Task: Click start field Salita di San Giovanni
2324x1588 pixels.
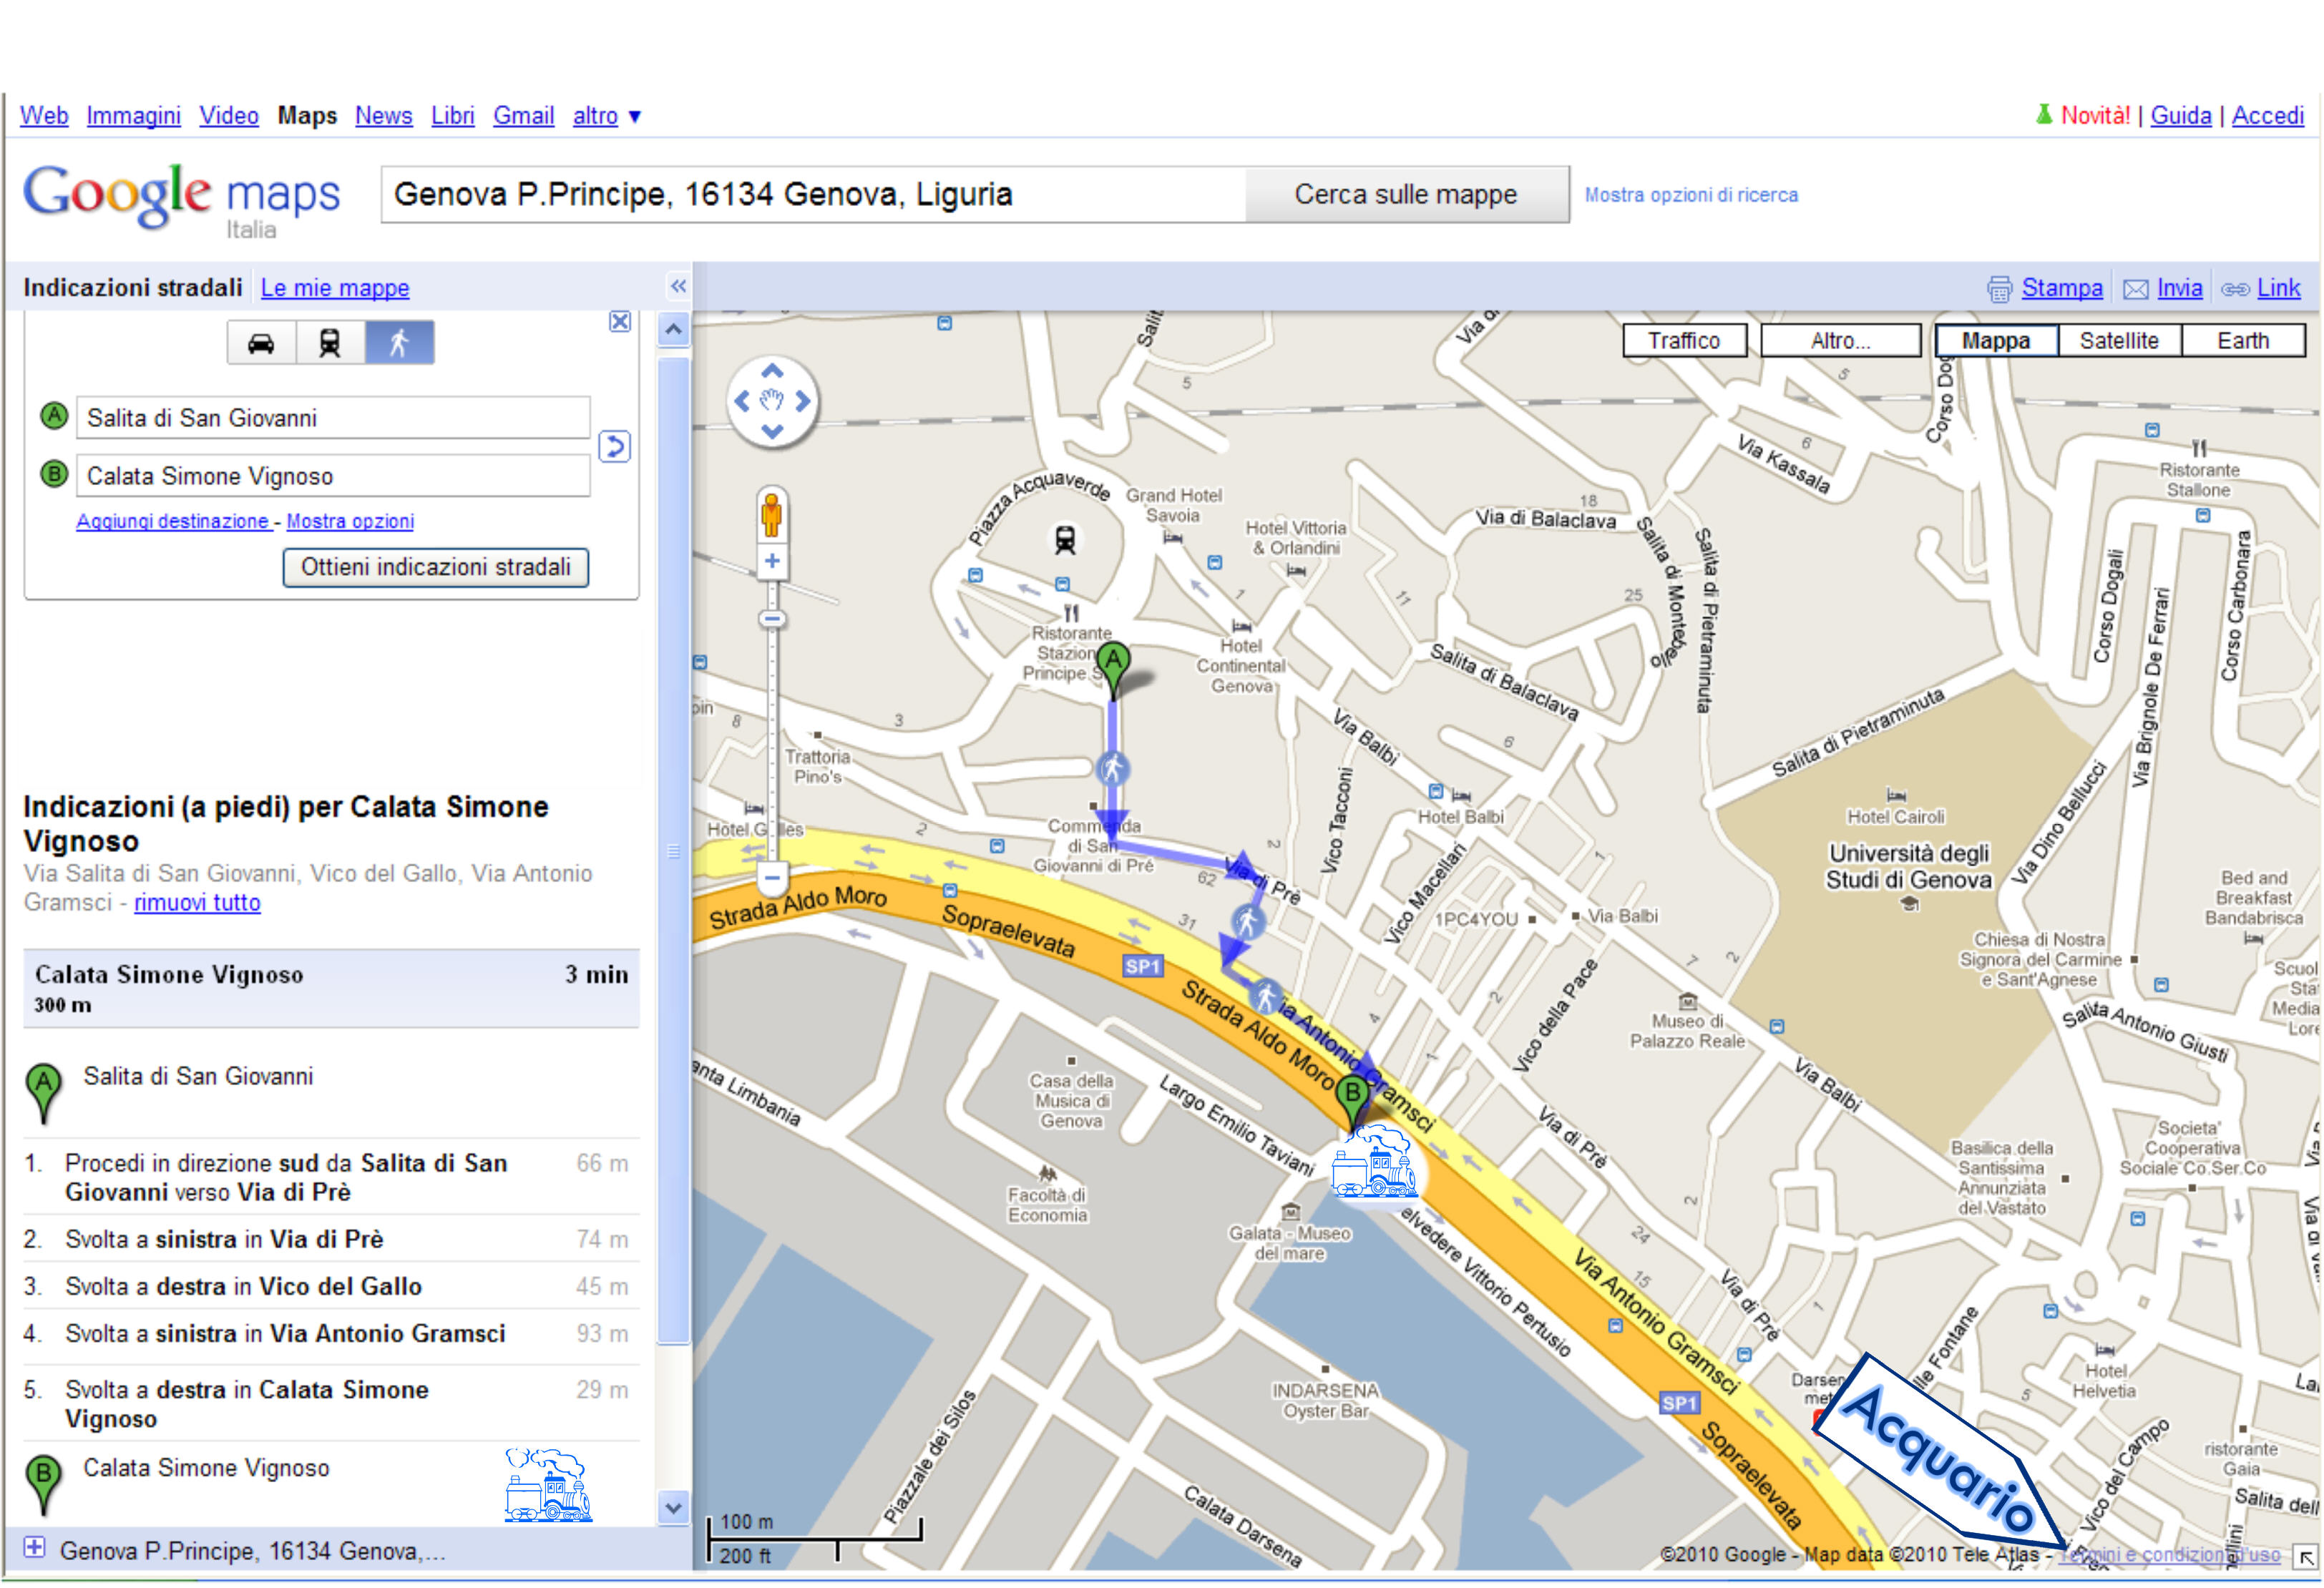Action: point(333,418)
